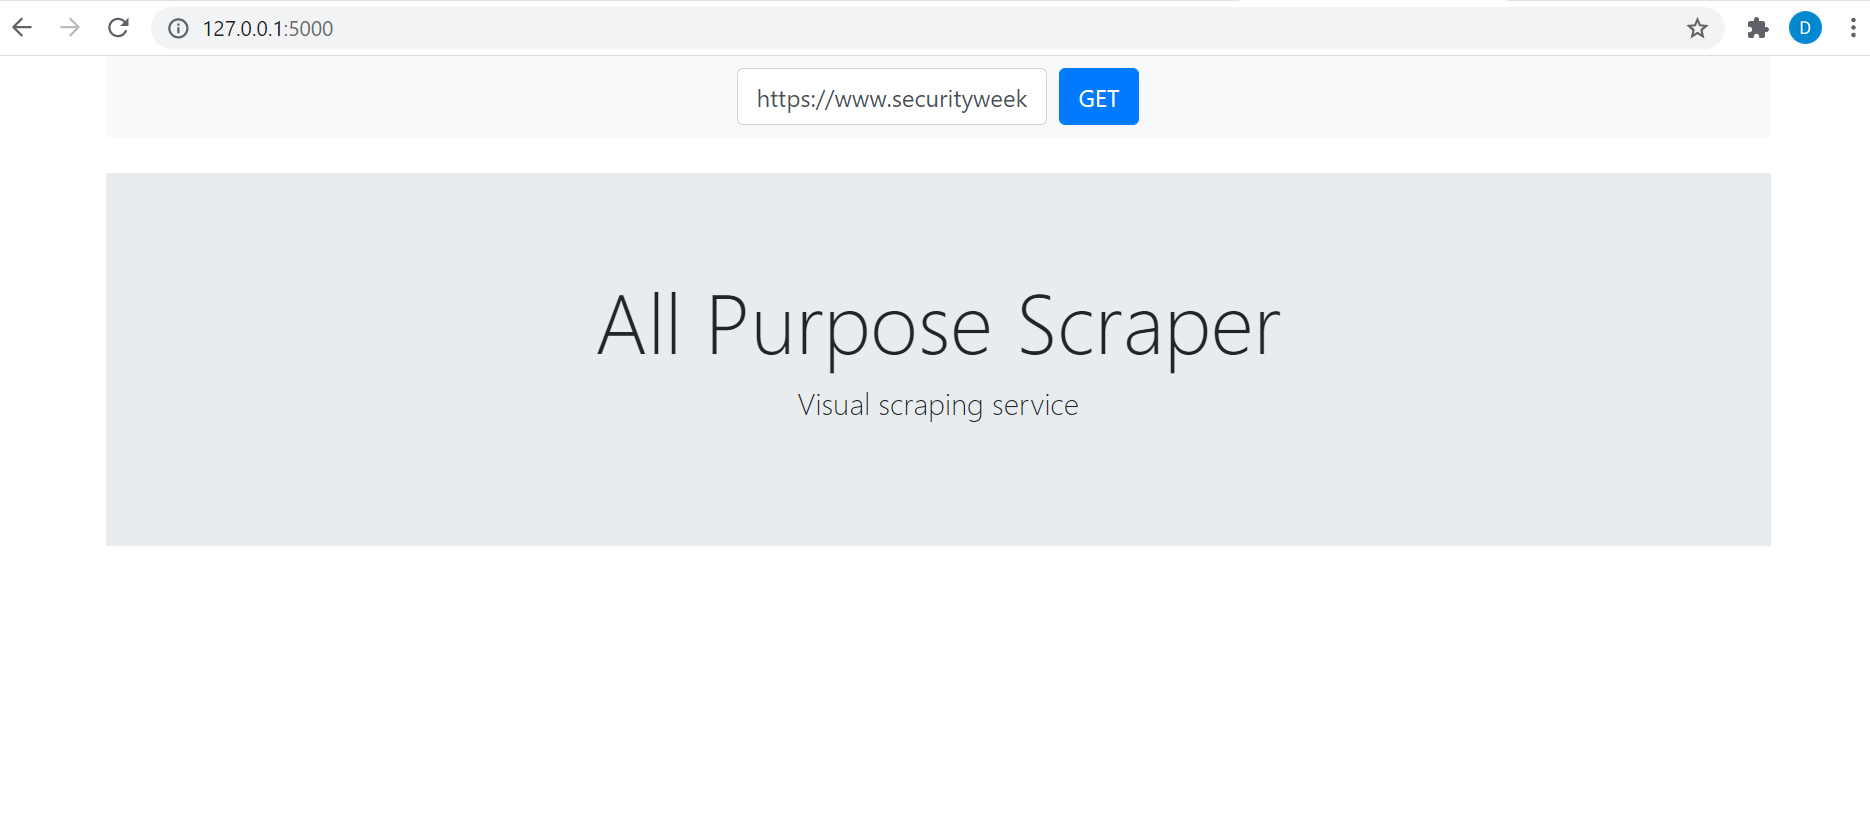Submit the URL with the GET button
The width and height of the screenshot is (1870, 834).
pyautogui.click(x=1098, y=97)
